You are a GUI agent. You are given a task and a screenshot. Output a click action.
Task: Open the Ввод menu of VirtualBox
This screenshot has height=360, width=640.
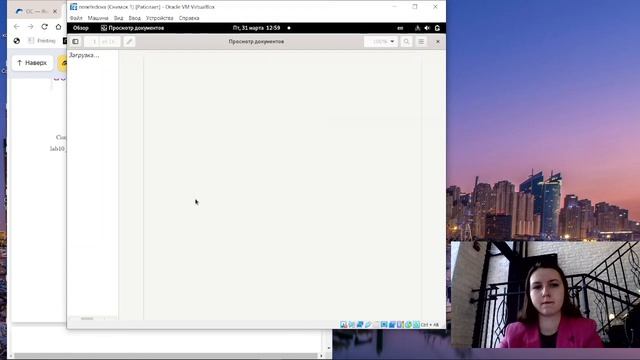pos(134,18)
